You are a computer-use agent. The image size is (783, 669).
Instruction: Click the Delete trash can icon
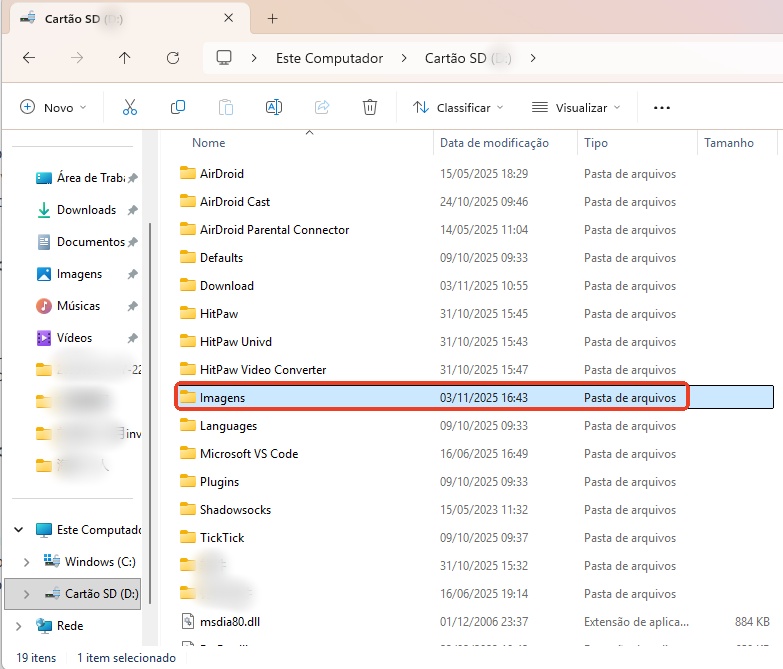coord(370,107)
